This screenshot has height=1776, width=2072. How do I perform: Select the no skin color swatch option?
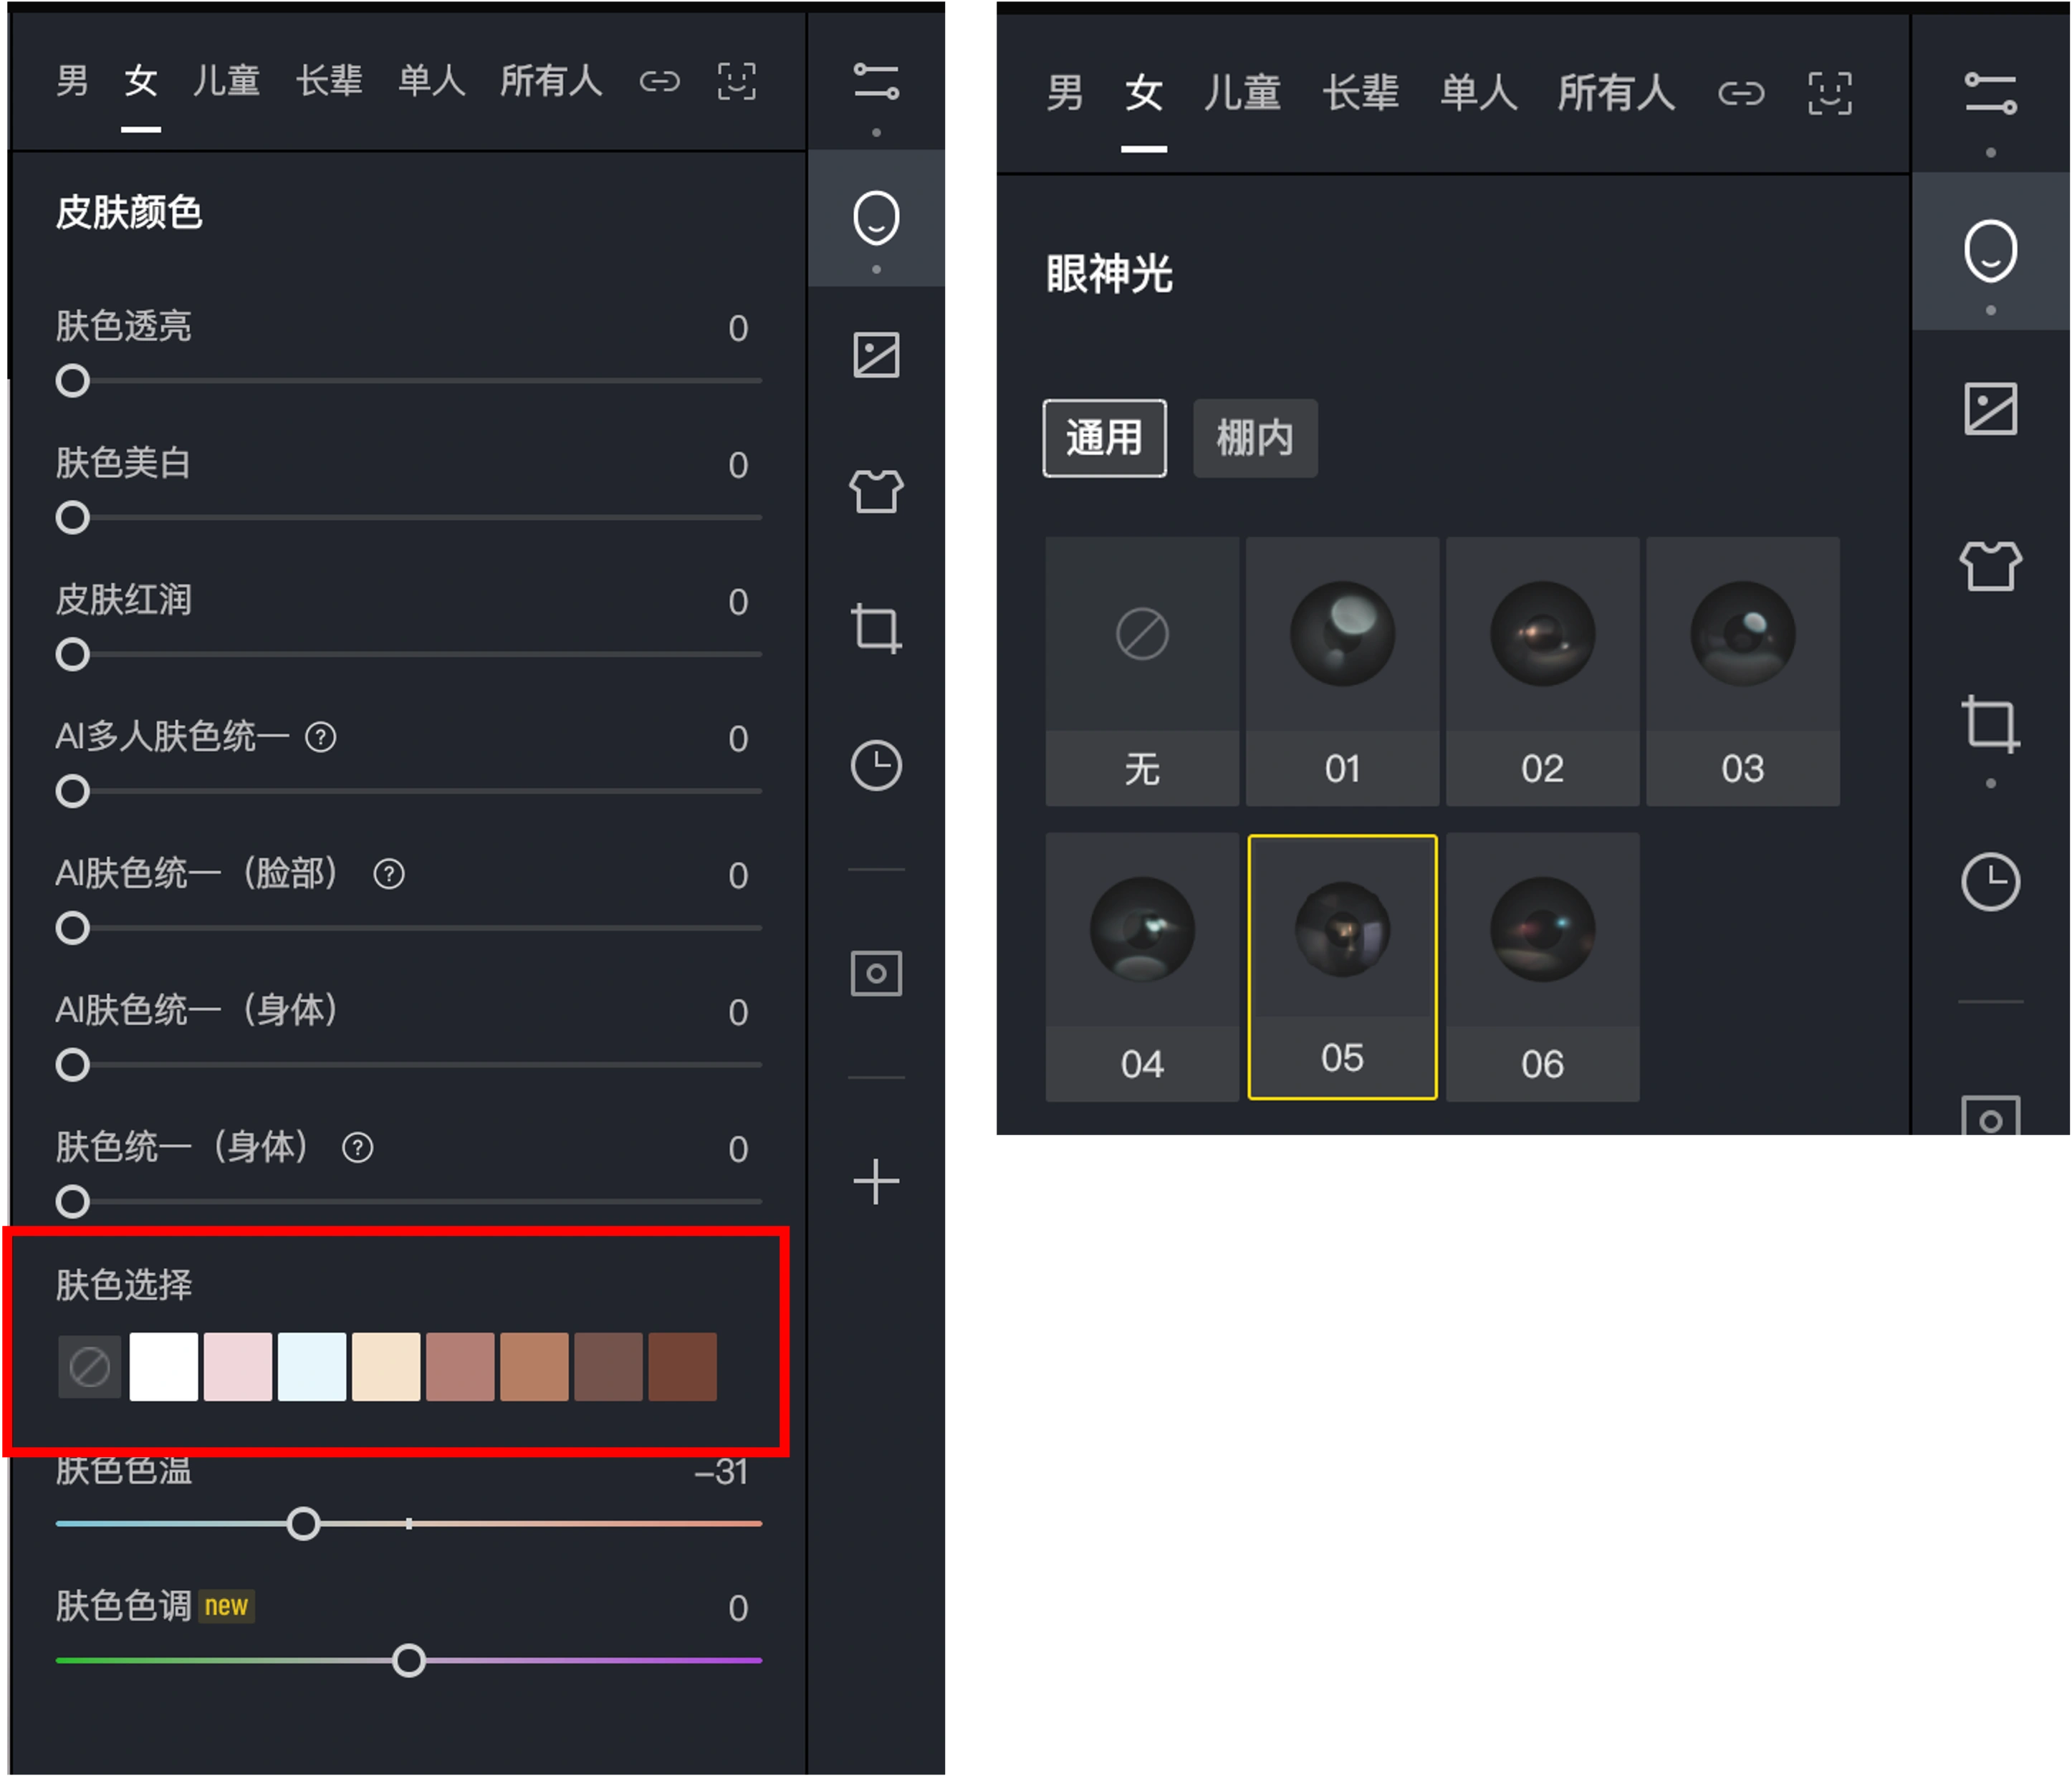[x=90, y=1366]
